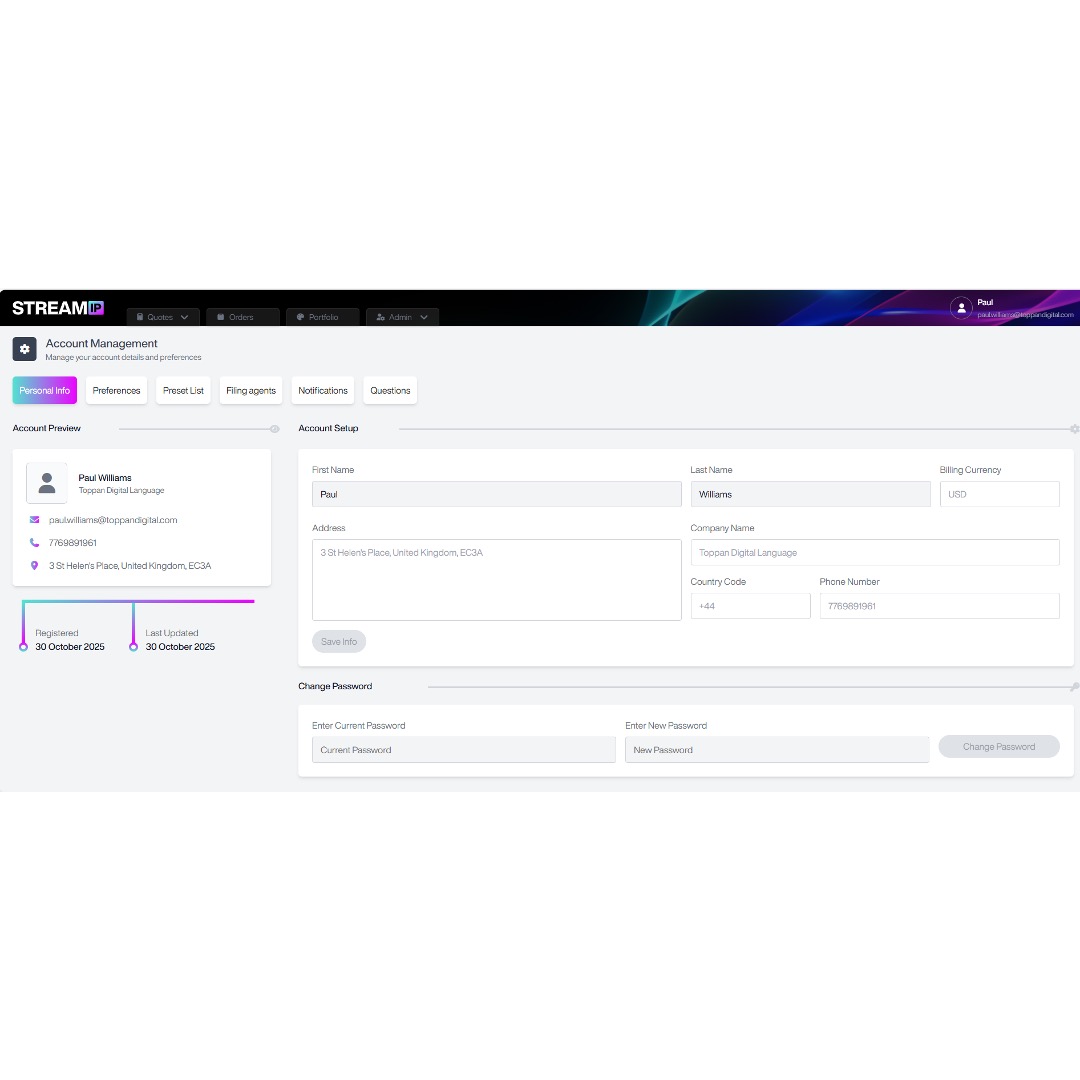Open the Orders menu item
1080x1080 pixels.
(242, 317)
